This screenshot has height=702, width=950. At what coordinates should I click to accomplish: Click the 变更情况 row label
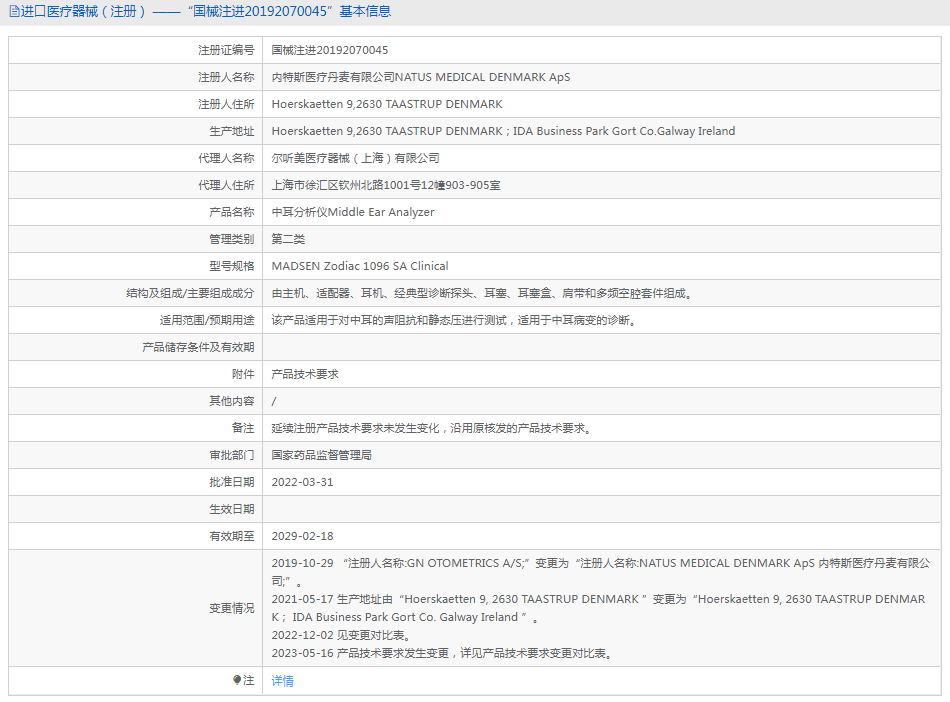[231, 608]
